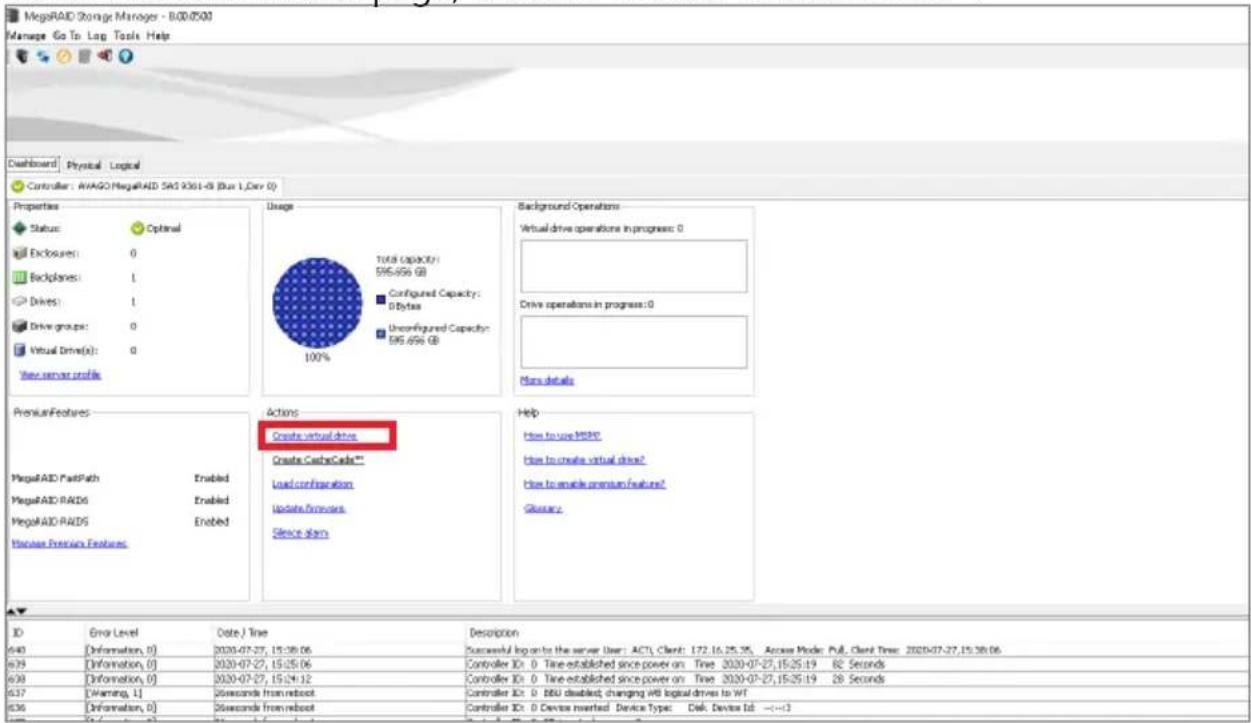The width and height of the screenshot is (1251, 723).
Task: Click the blue help circle toolbar icon
Action: 126,56
